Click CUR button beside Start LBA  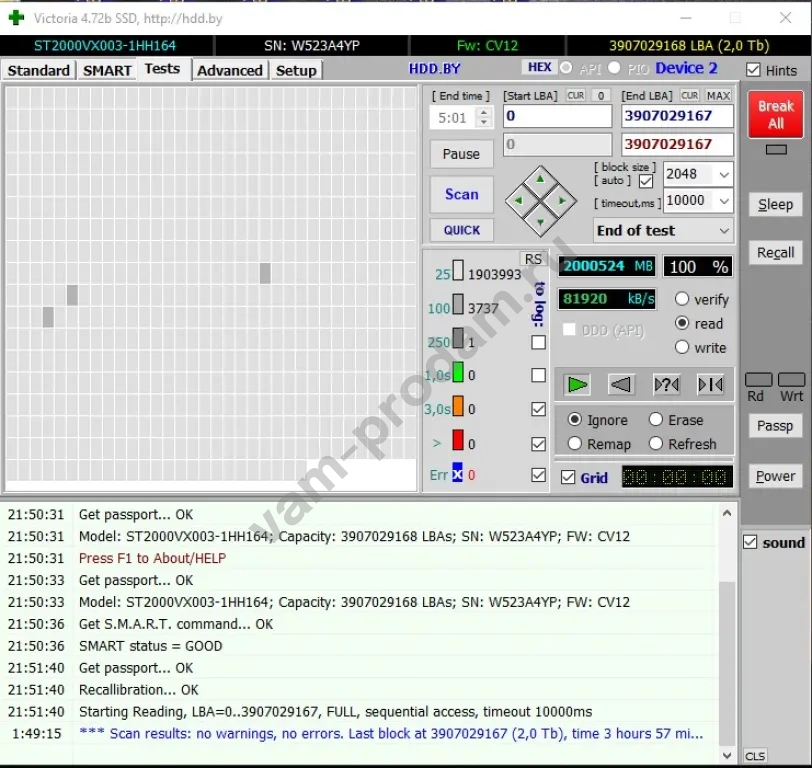click(575, 96)
